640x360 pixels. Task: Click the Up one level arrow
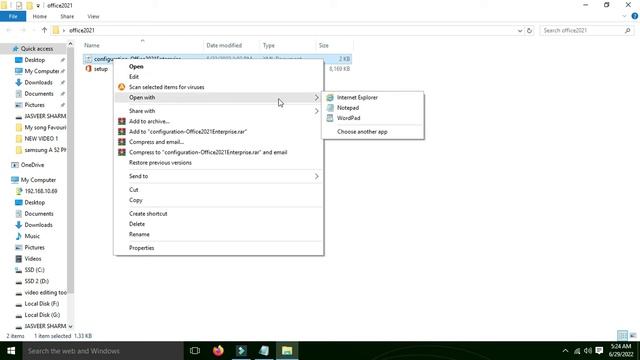pyautogui.click(x=44, y=30)
